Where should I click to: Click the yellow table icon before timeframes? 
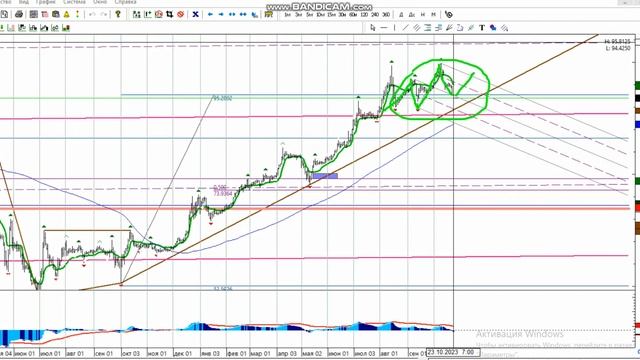pyautogui.click(x=269, y=15)
